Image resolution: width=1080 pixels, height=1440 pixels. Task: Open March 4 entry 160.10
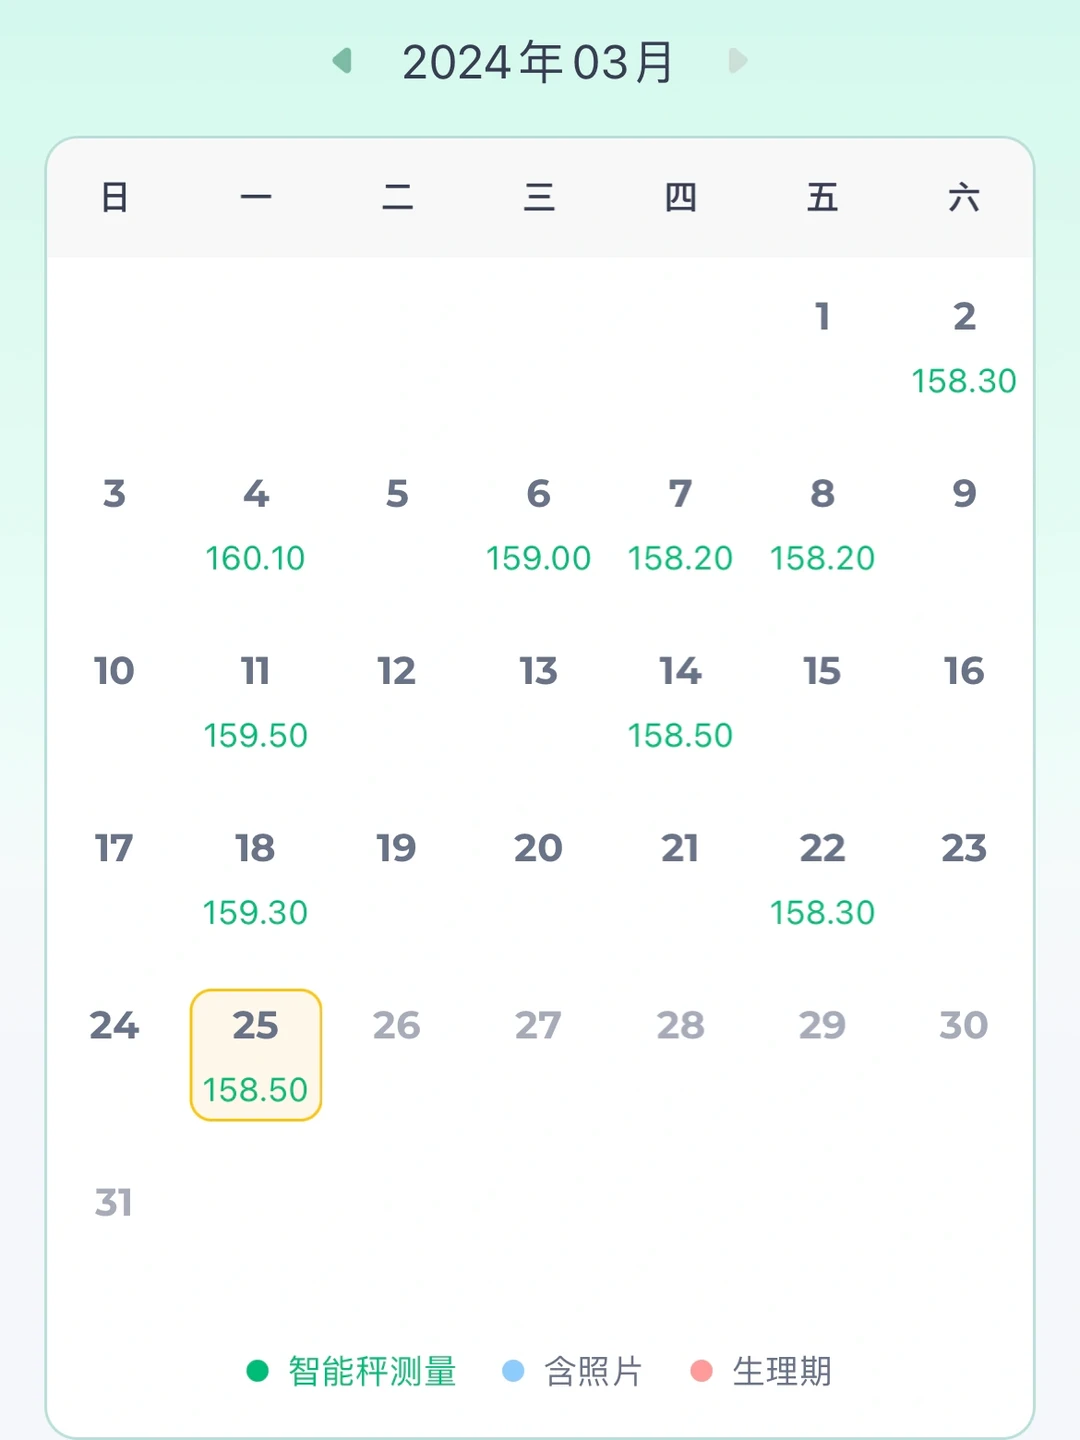(x=256, y=525)
